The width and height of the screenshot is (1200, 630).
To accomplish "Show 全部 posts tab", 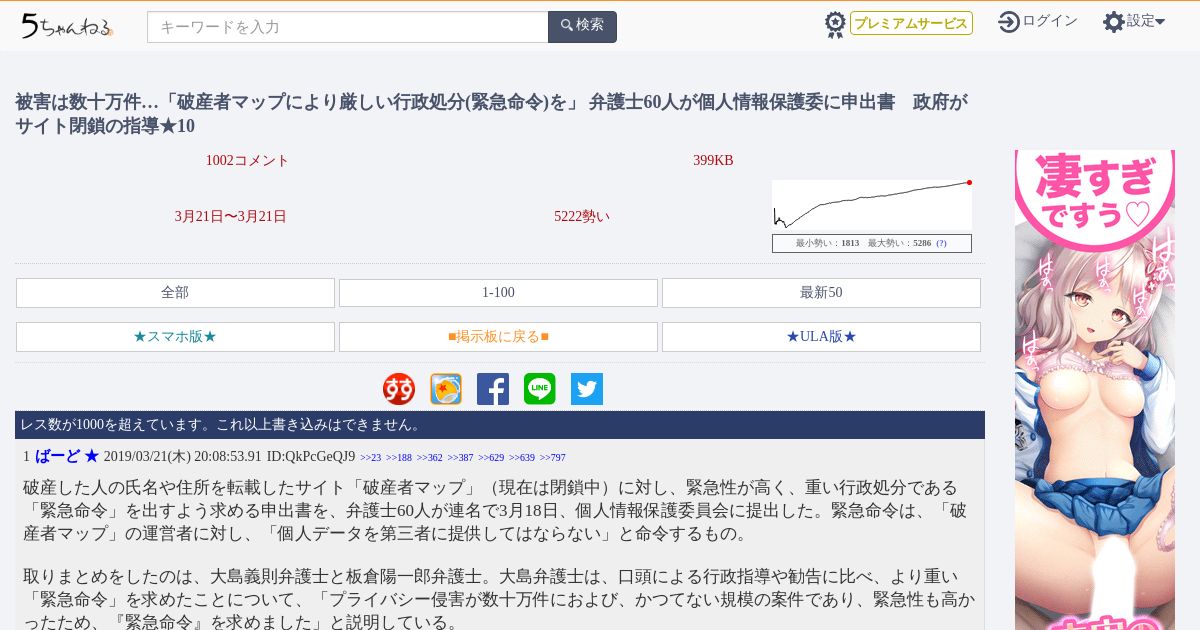I will click(175, 293).
